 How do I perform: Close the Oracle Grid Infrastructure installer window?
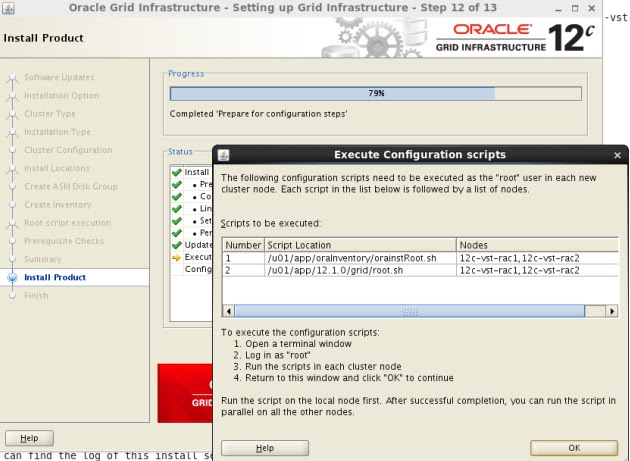tap(592, 8)
